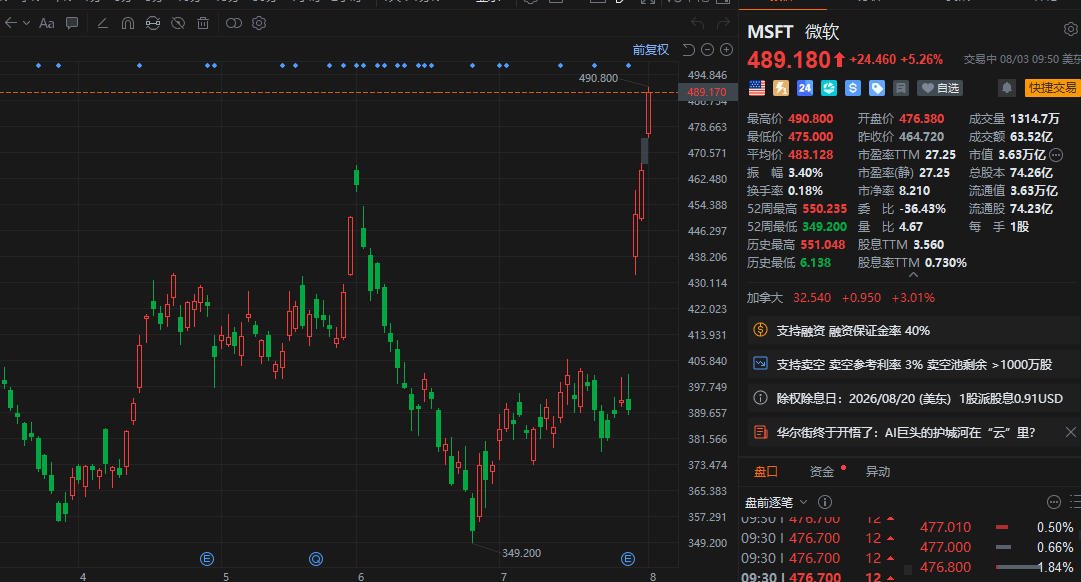1081x582 pixels.
Task: Click the earnings E marker near 8
Action: tap(627, 559)
